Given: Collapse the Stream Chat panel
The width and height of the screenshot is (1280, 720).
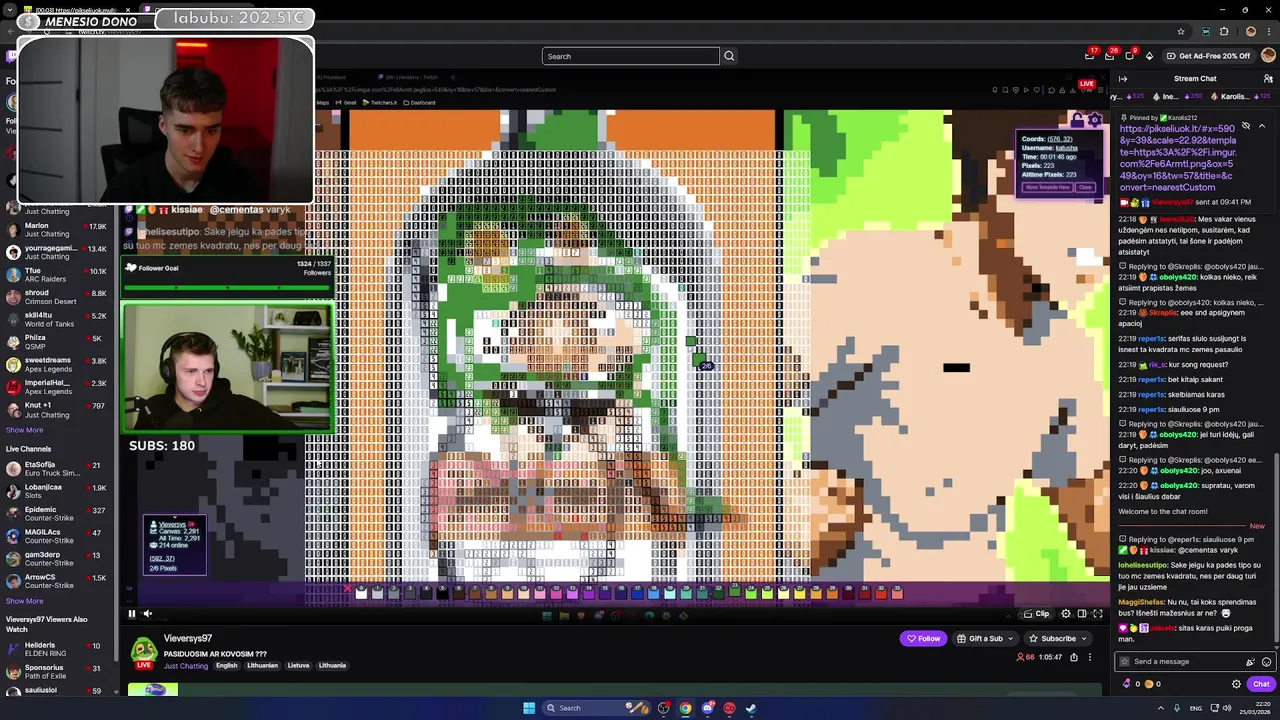Looking at the screenshot, I should [1123, 79].
